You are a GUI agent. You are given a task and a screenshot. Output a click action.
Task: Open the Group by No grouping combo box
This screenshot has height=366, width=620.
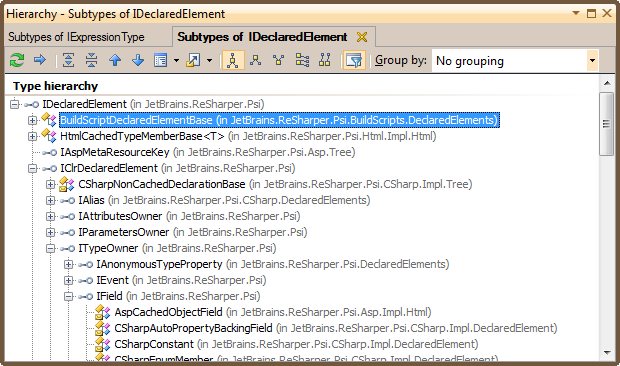(515, 60)
